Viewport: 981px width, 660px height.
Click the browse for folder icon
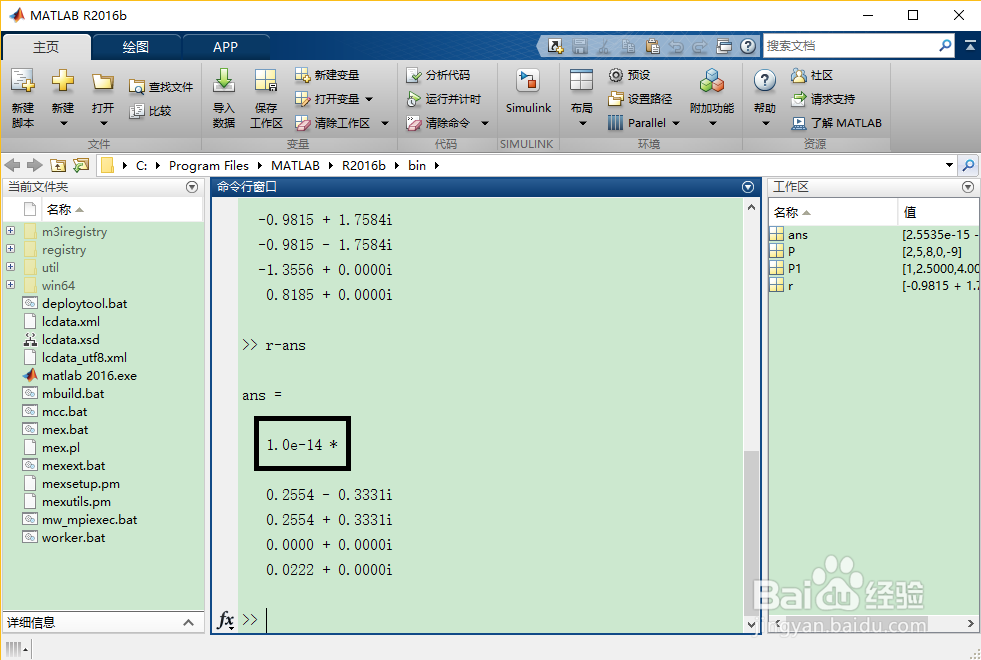[81, 165]
